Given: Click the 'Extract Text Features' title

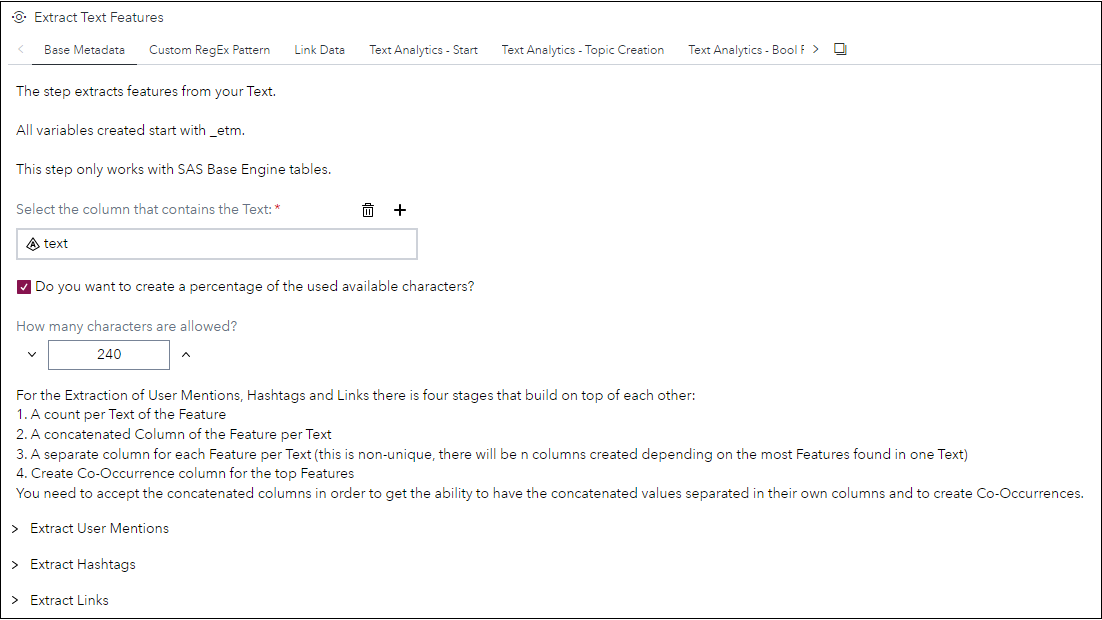Looking at the screenshot, I should [x=99, y=18].
